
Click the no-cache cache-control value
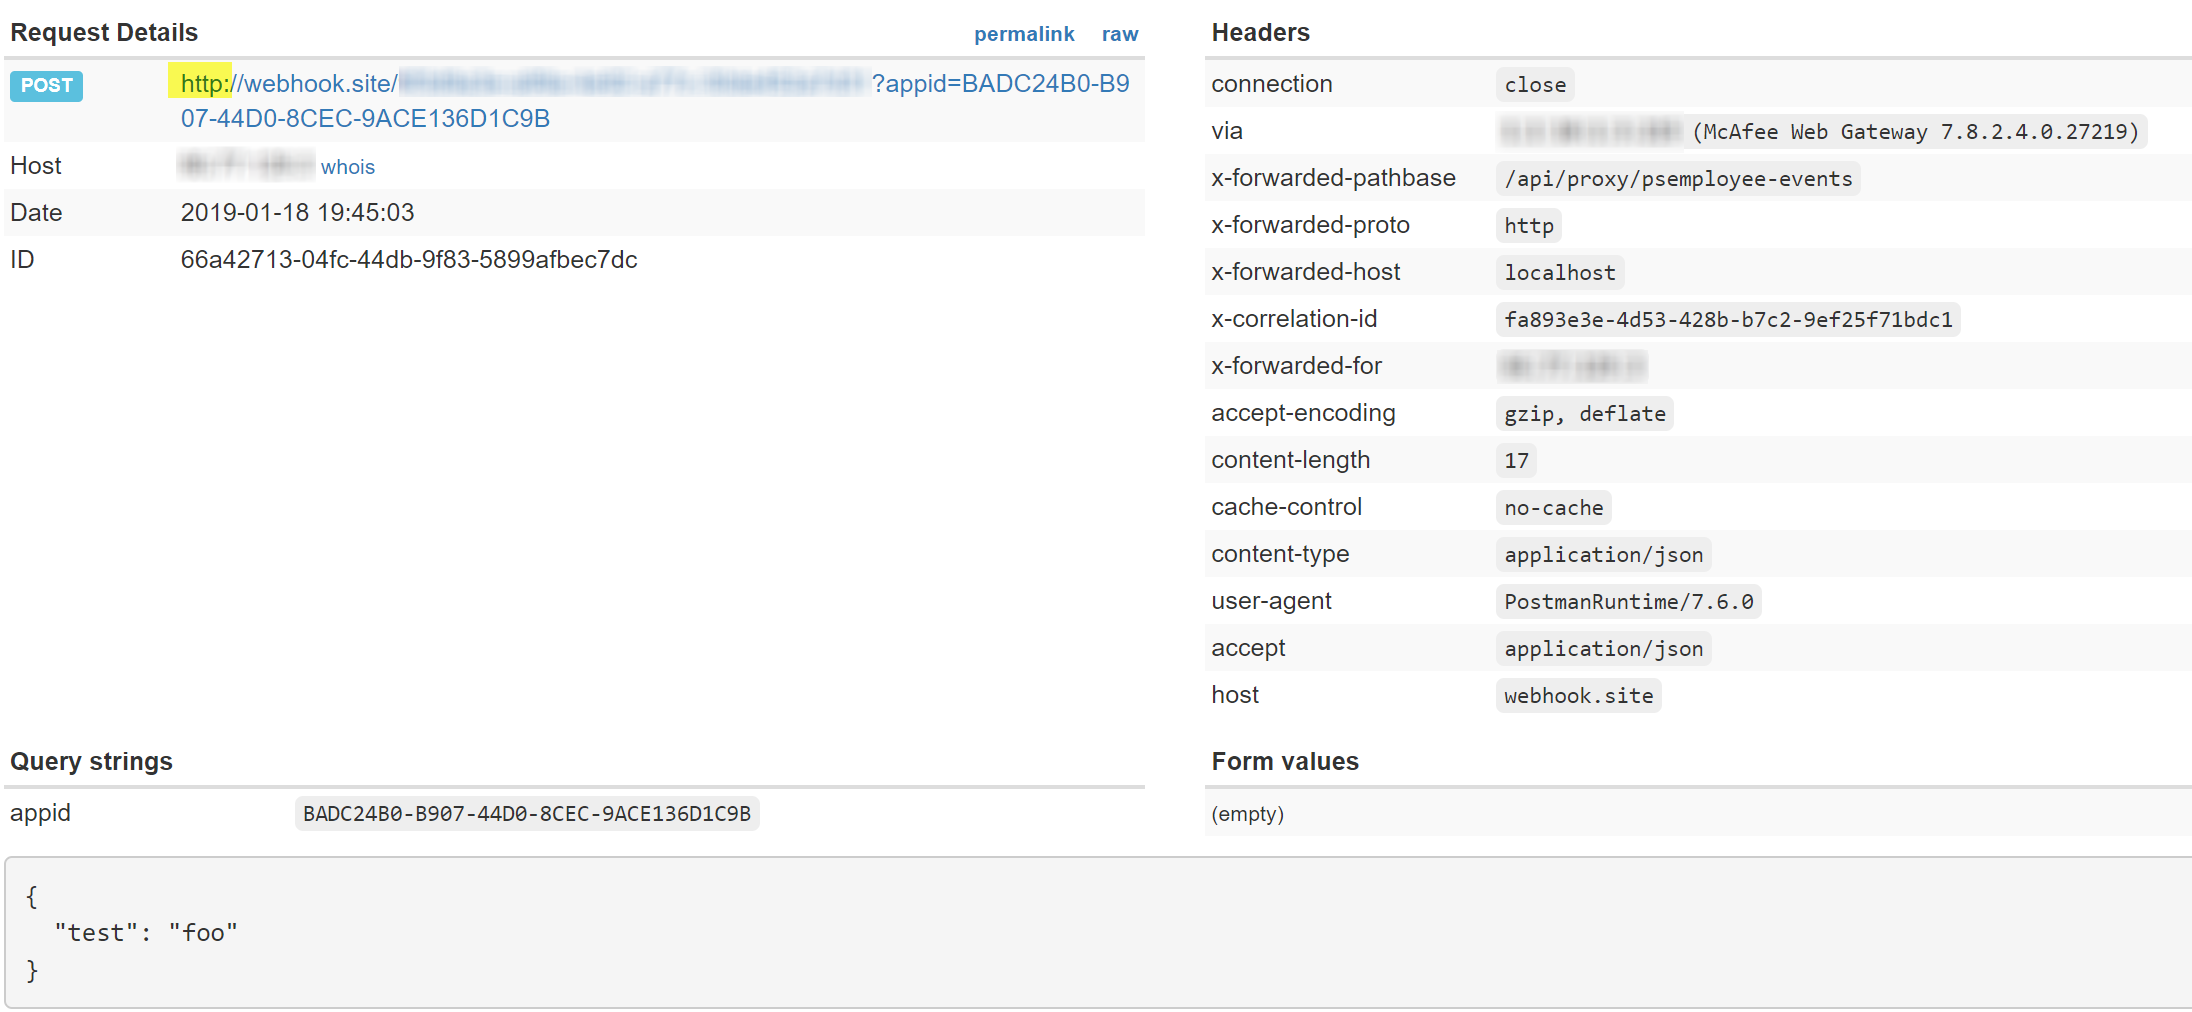point(1553,507)
